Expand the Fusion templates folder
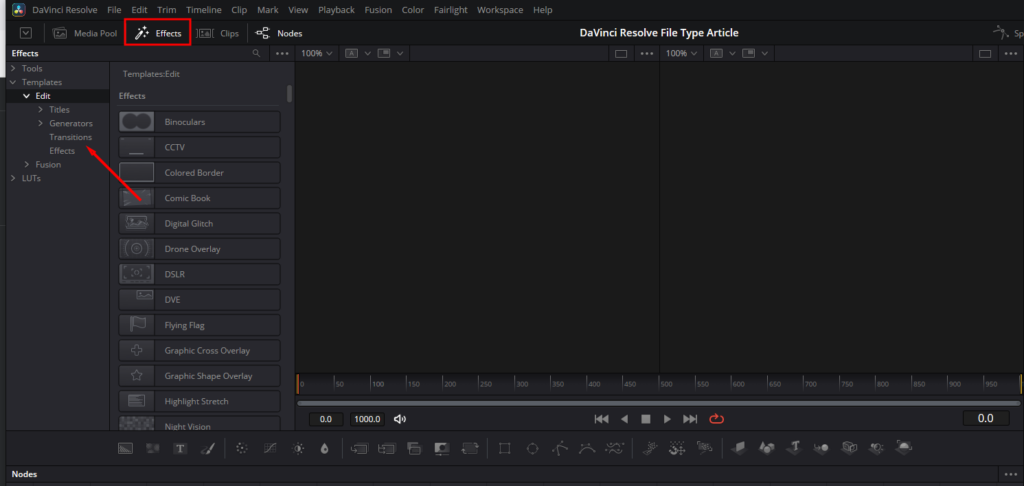The width and height of the screenshot is (1024, 486). tap(27, 165)
